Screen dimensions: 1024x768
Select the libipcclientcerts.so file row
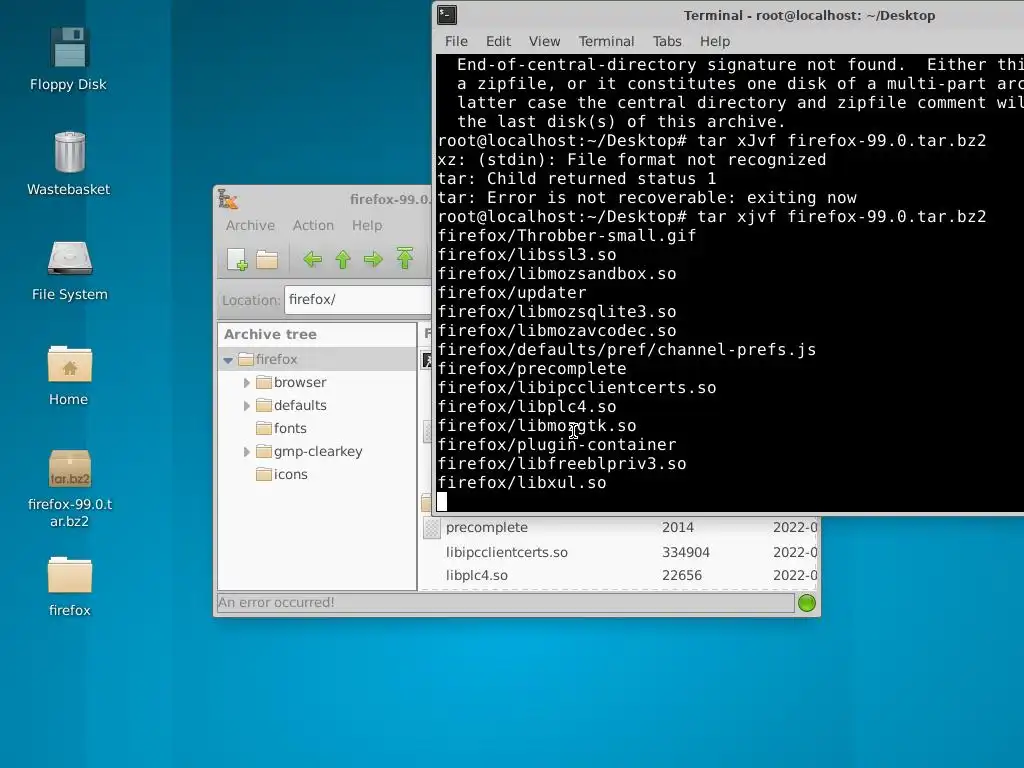pos(619,552)
